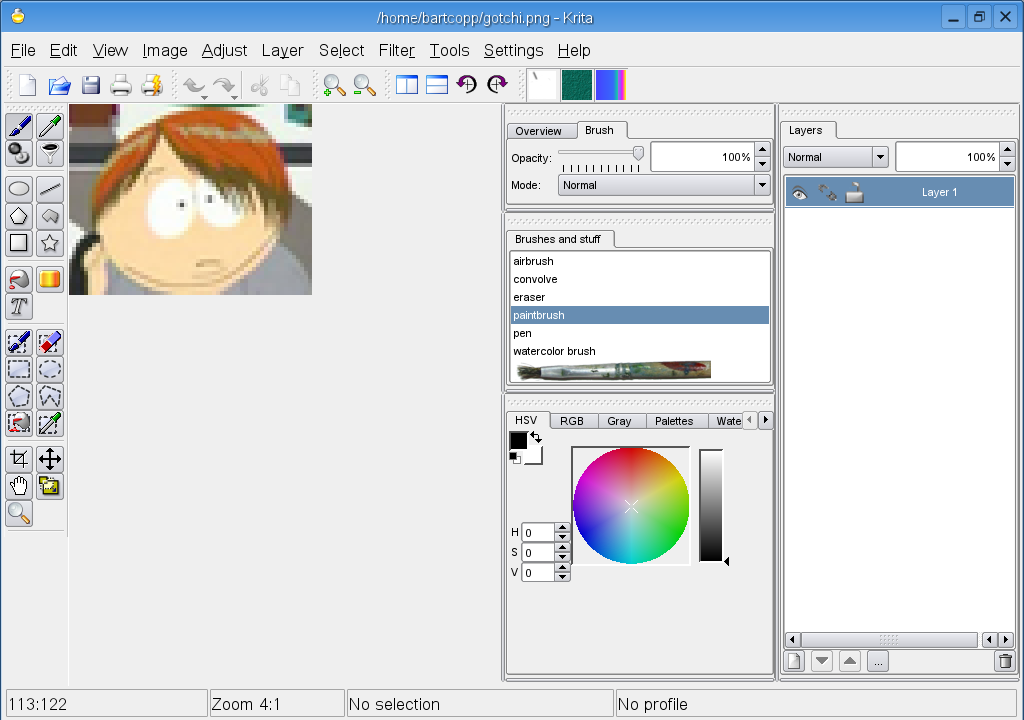The height and width of the screenshot is (720, 1024).
Task: Show more color tabs with right arrow
Action: click(765, 420)
